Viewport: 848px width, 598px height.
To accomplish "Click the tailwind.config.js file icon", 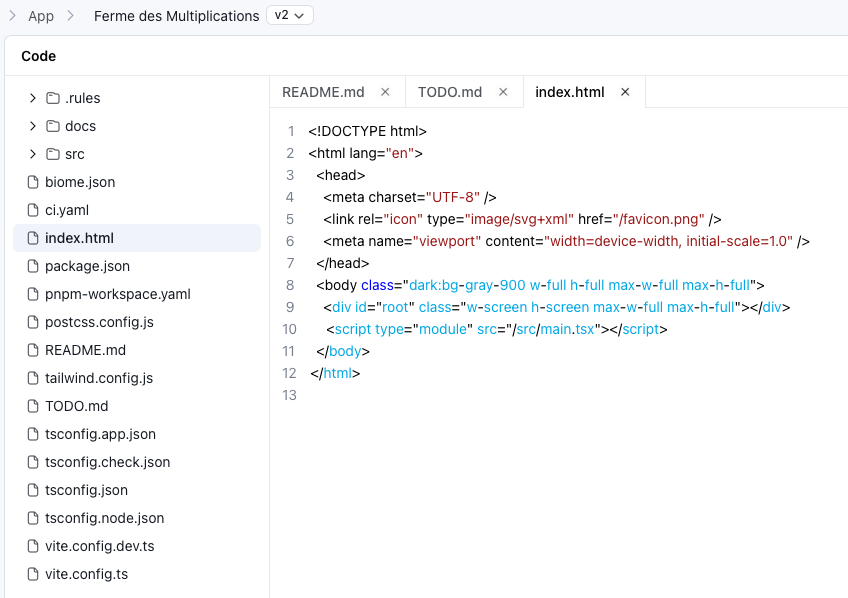I will point(32,378).
